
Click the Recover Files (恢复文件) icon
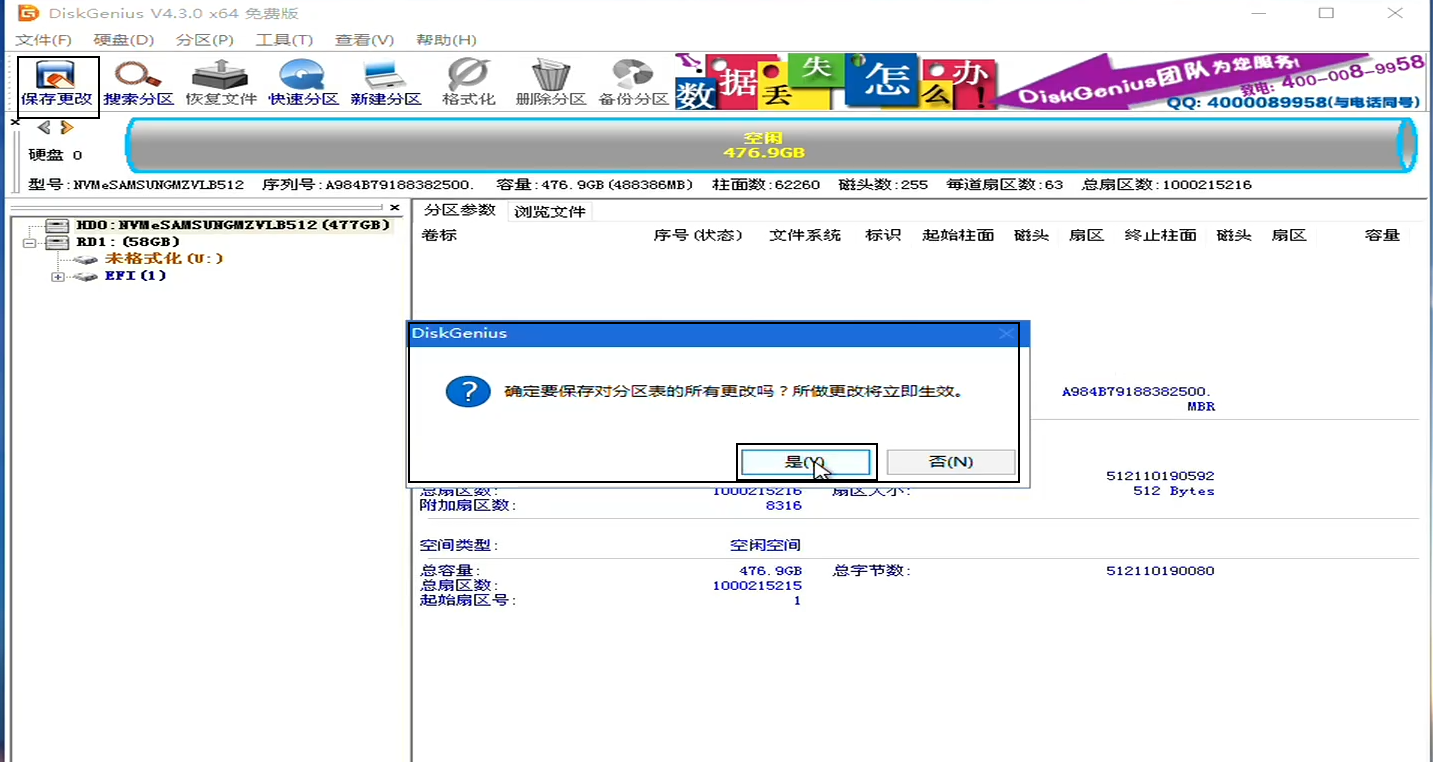[x=221, y=85]
